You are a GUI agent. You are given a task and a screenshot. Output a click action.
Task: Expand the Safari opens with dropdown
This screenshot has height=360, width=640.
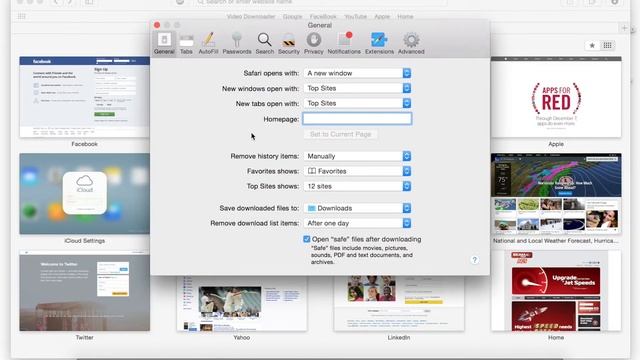[x=357, y=73]
